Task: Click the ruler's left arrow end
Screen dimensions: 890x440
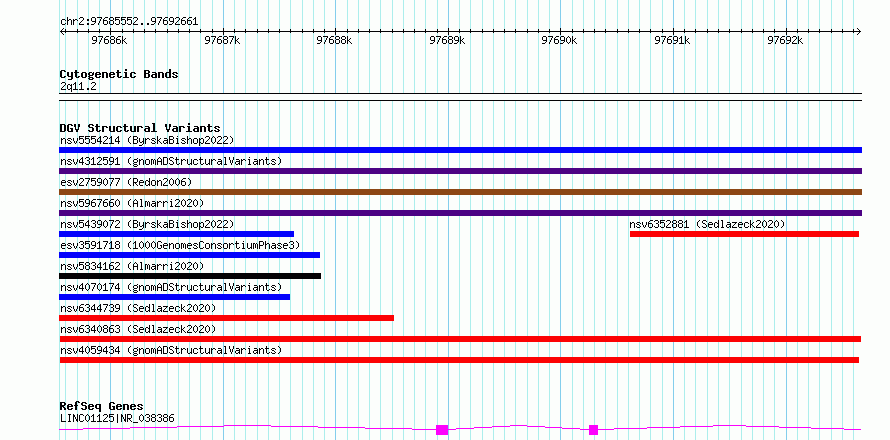Action: [x=62, y=31]
